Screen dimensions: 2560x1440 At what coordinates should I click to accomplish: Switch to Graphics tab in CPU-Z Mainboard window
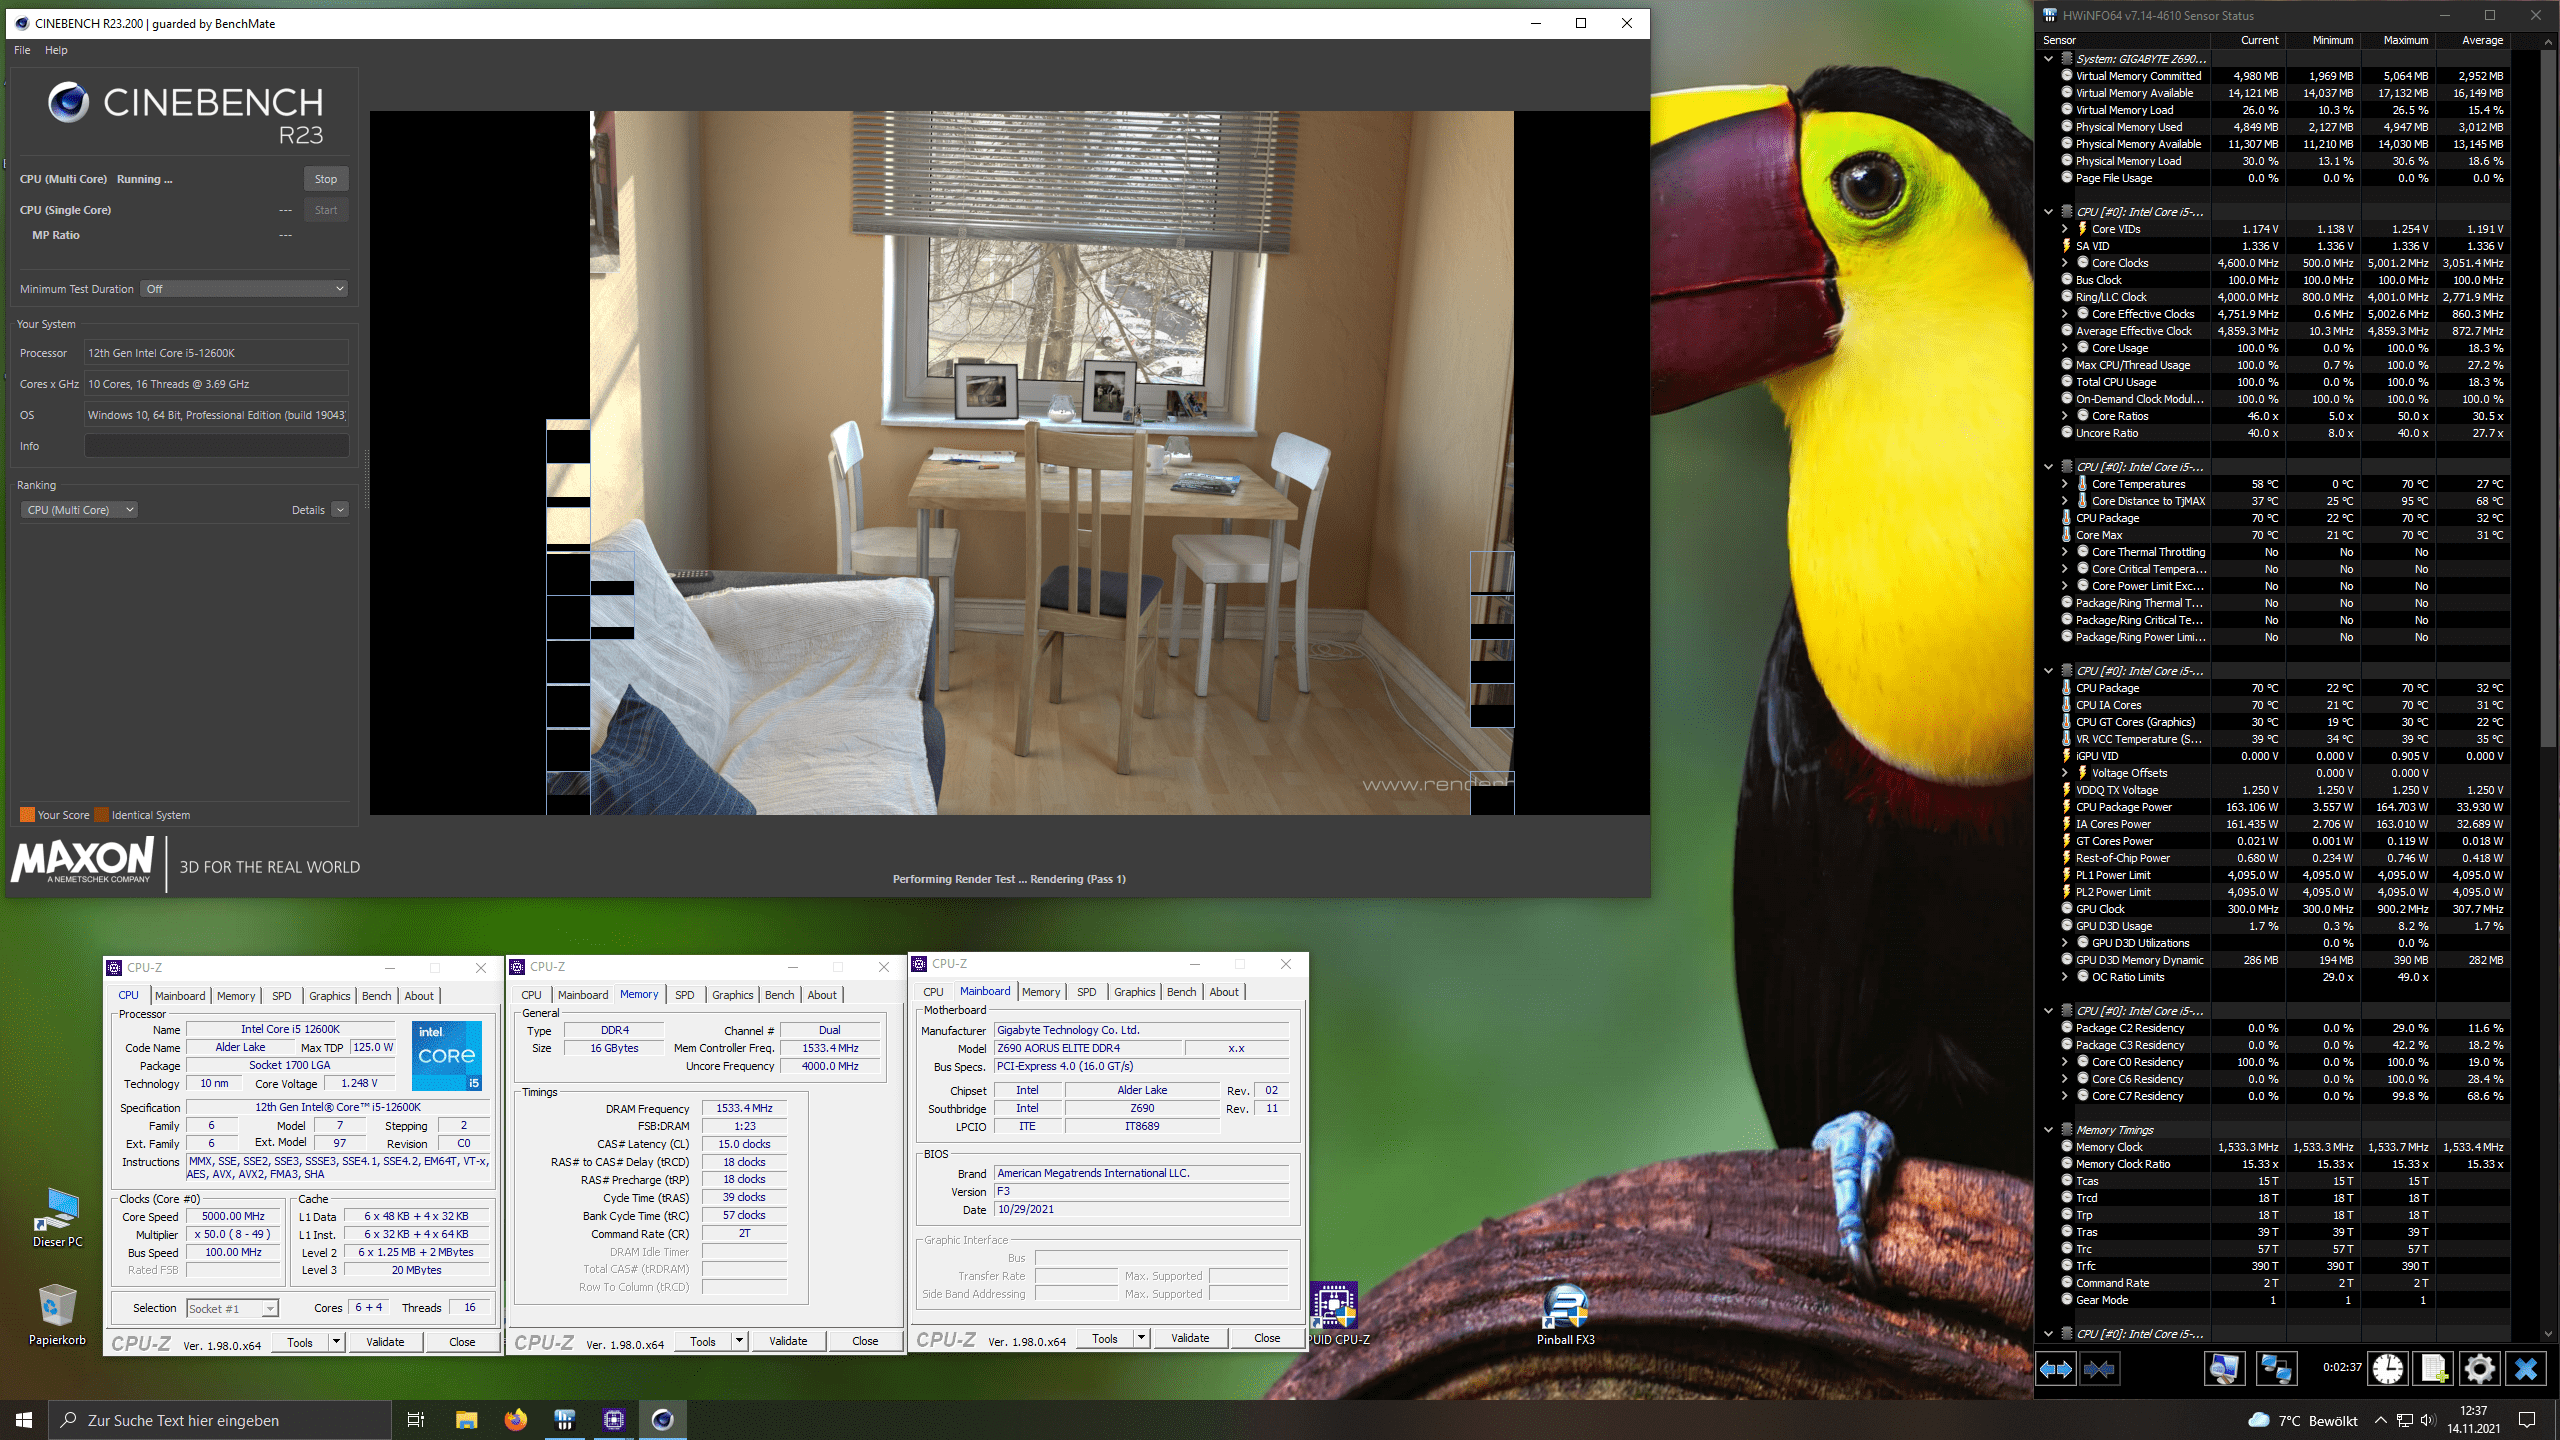click(1134, 992)
